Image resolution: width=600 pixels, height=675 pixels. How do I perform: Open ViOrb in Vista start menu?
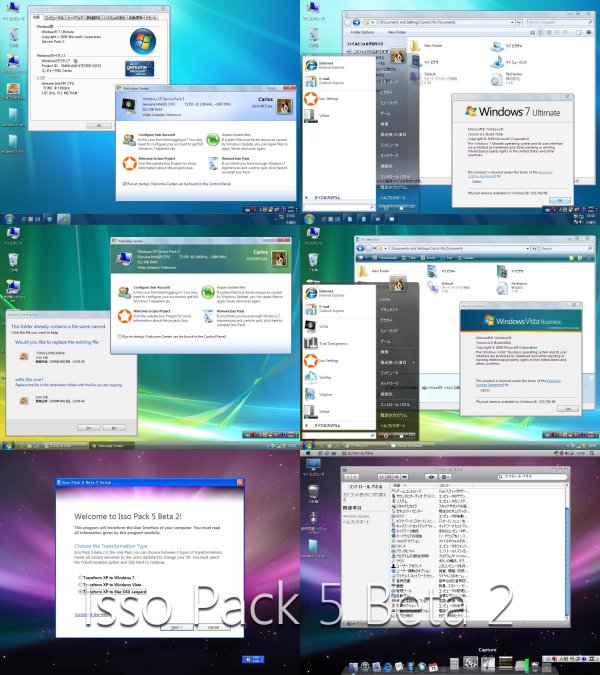[311, 327]
